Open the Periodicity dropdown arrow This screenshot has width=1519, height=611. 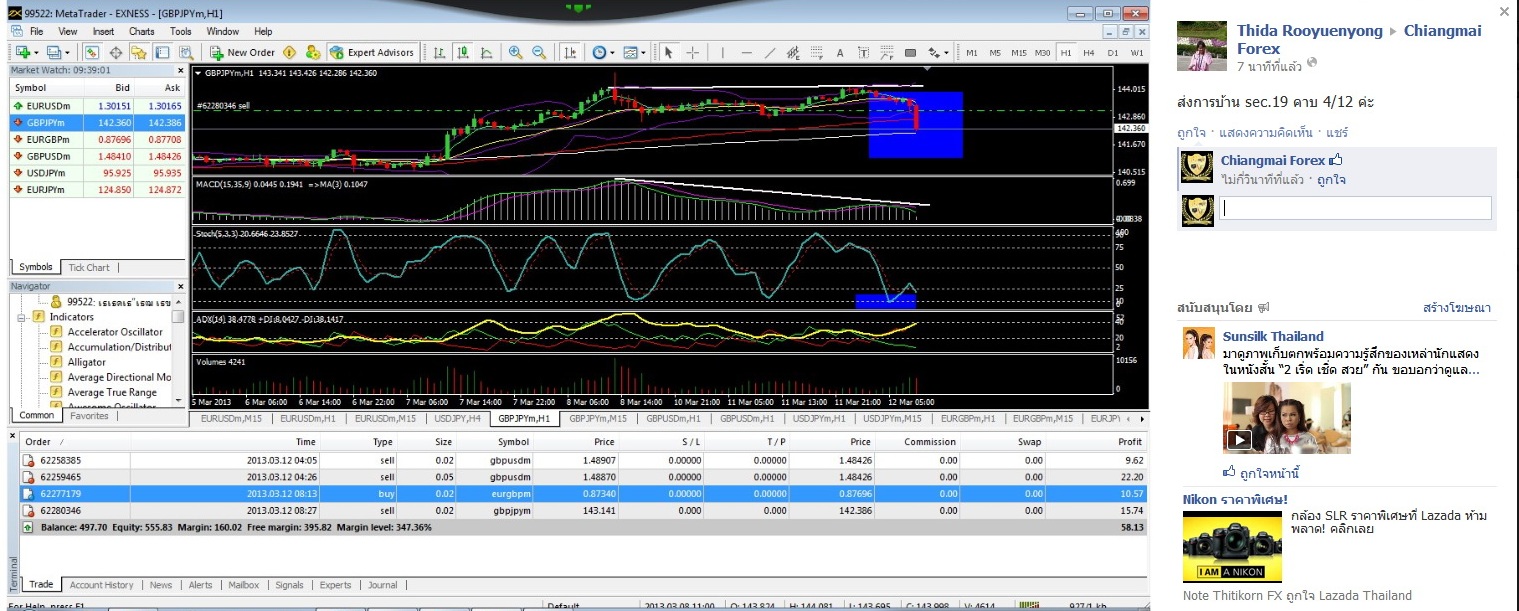[x=612, y=52]
